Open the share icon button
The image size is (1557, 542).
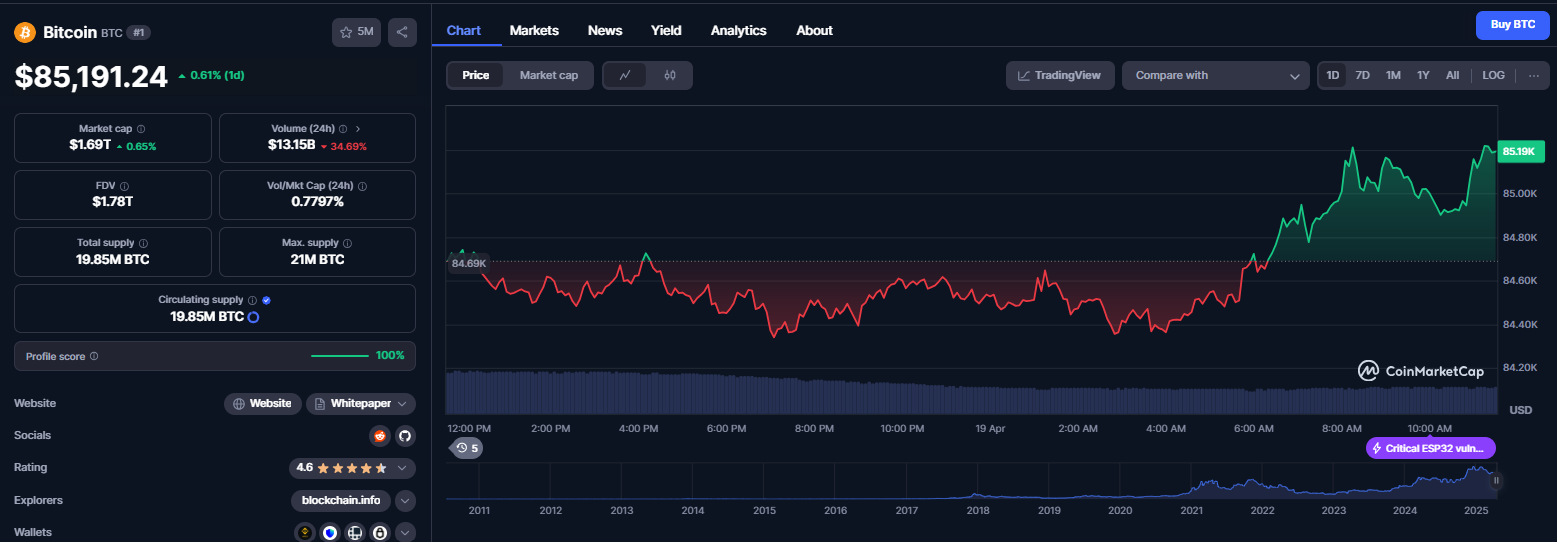tap(402, 32)
